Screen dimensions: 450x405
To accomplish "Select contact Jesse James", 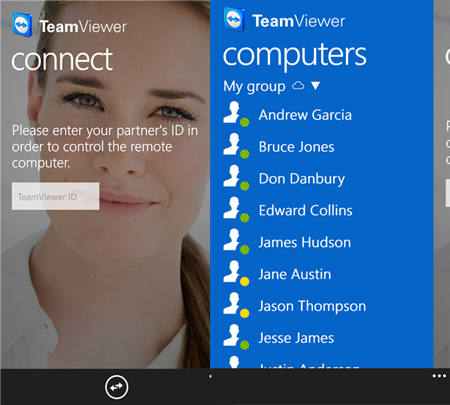I will (278, 338).
